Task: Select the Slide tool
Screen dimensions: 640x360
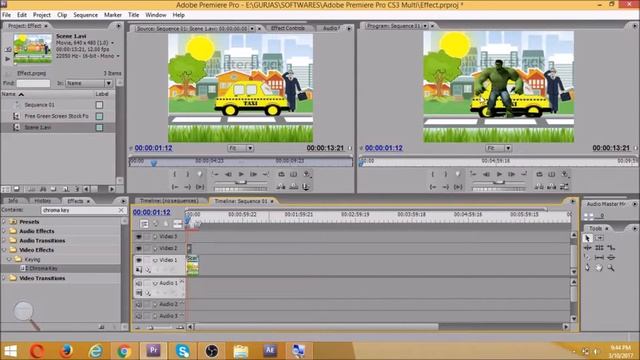Action: click(x=611, y=258)
